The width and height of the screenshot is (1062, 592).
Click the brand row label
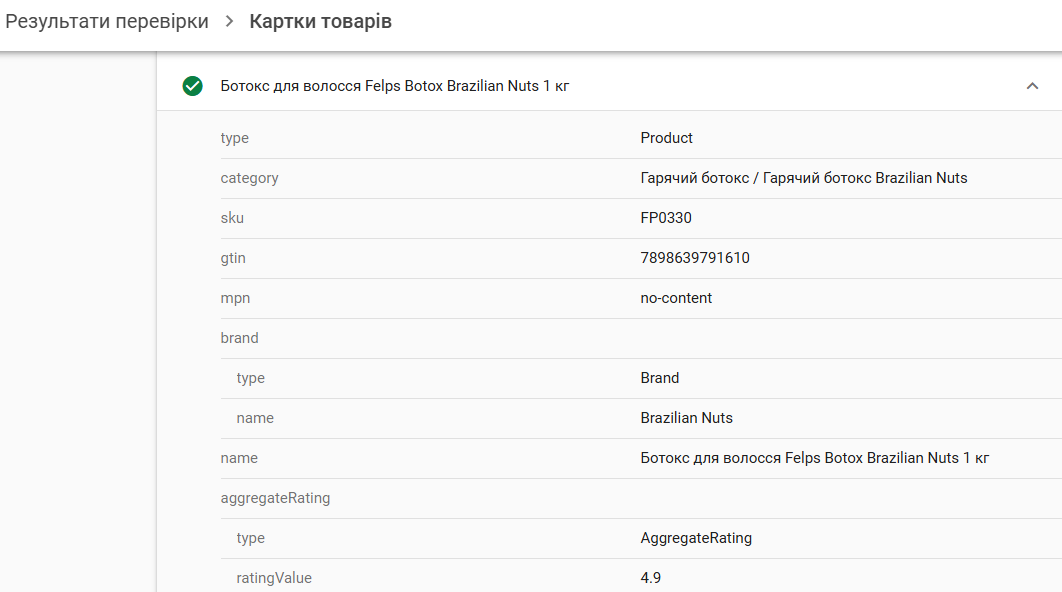[x=239, y=338]
